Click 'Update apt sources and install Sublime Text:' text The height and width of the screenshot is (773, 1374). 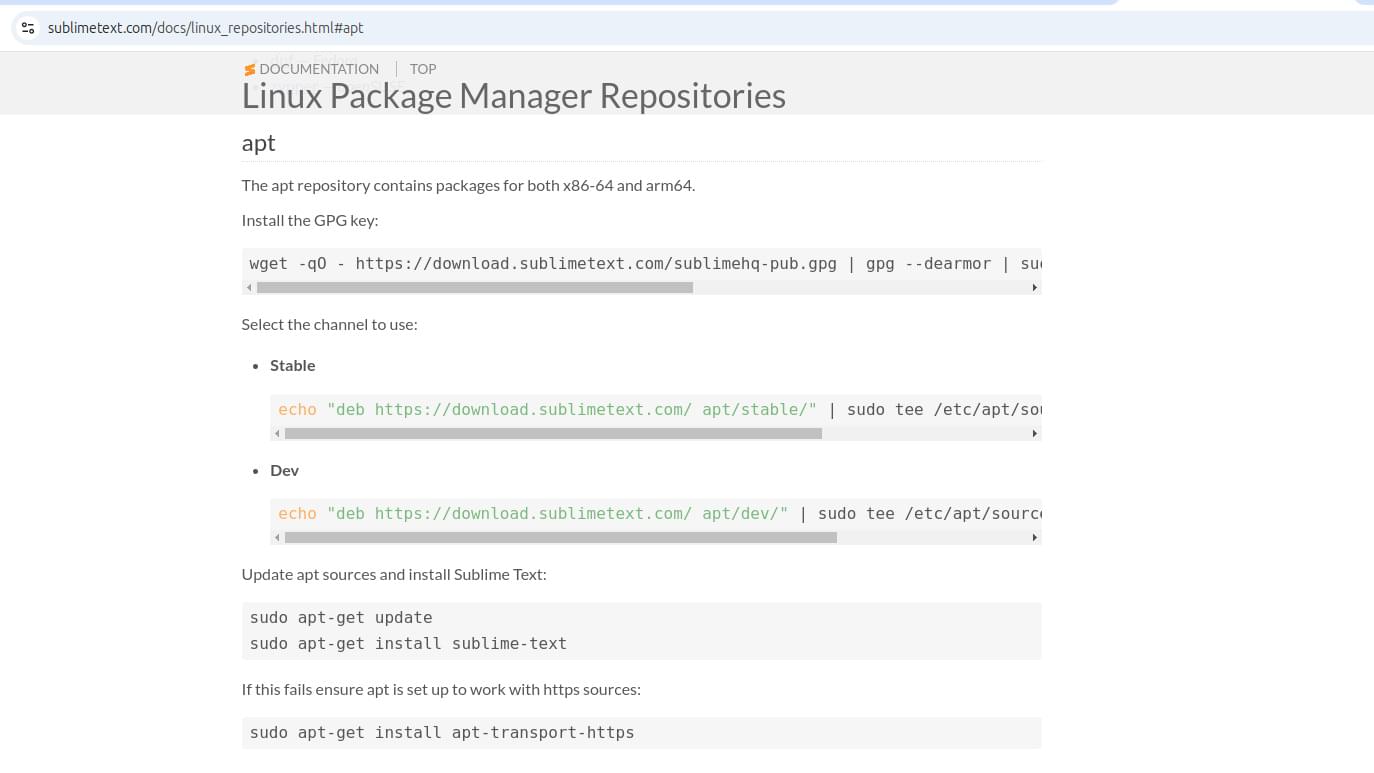(x=394, y=575)
